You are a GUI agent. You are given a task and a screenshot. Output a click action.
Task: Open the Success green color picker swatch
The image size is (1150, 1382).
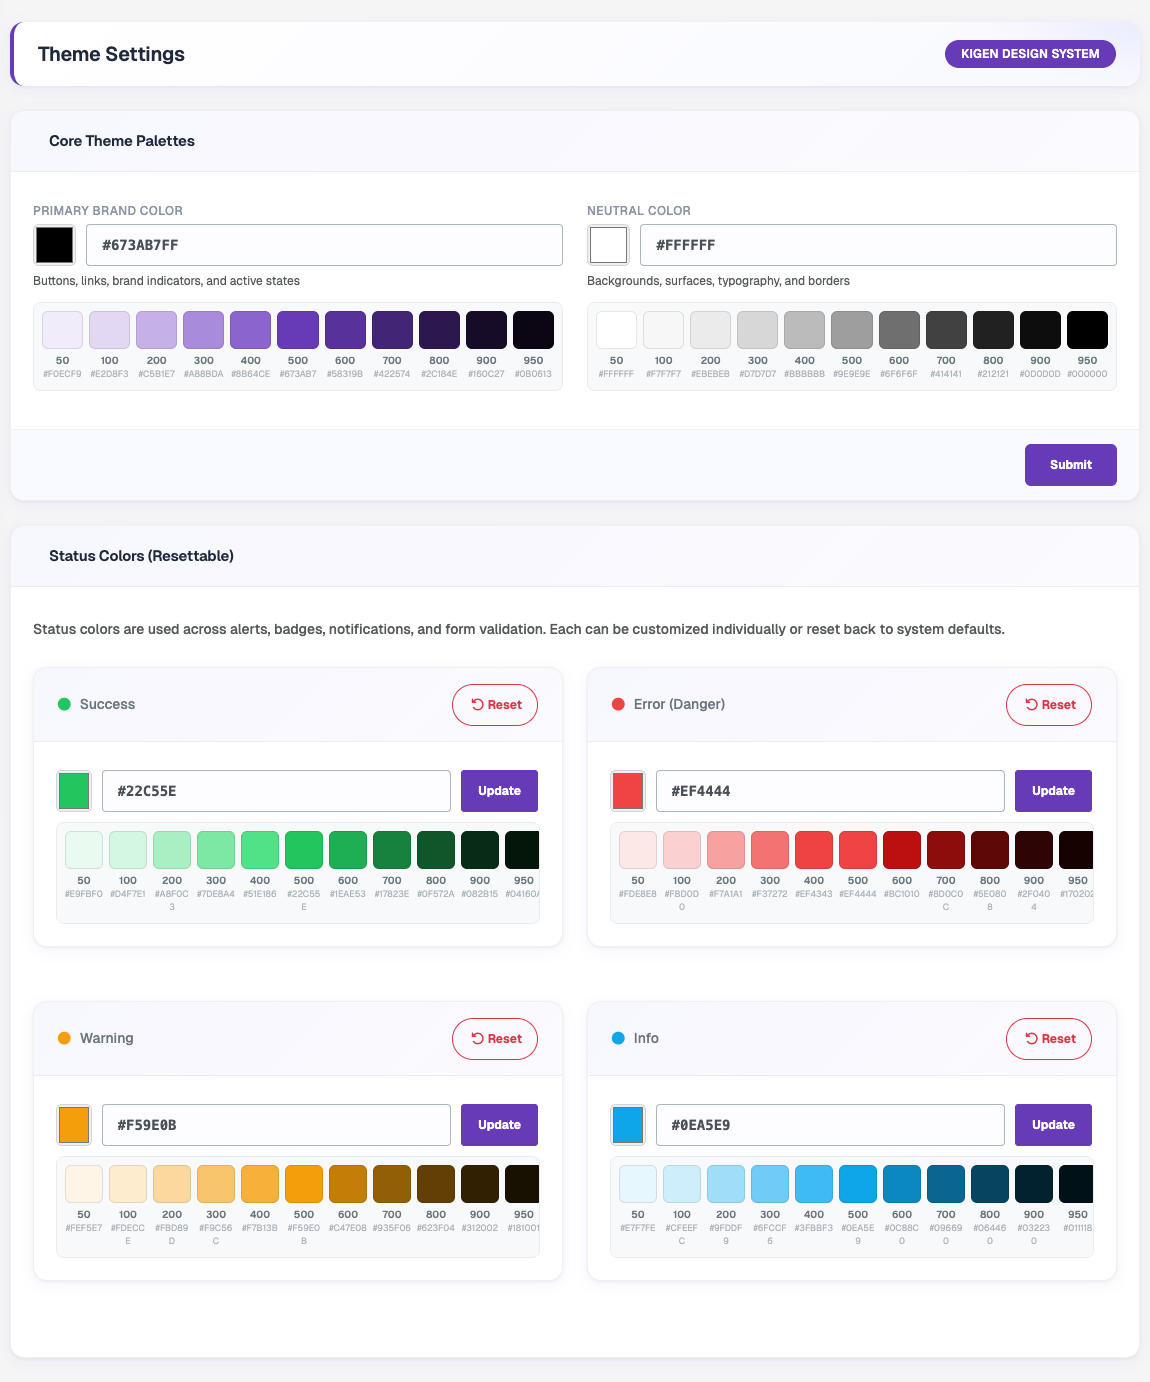pyautogui.click(x=74, y=791)
